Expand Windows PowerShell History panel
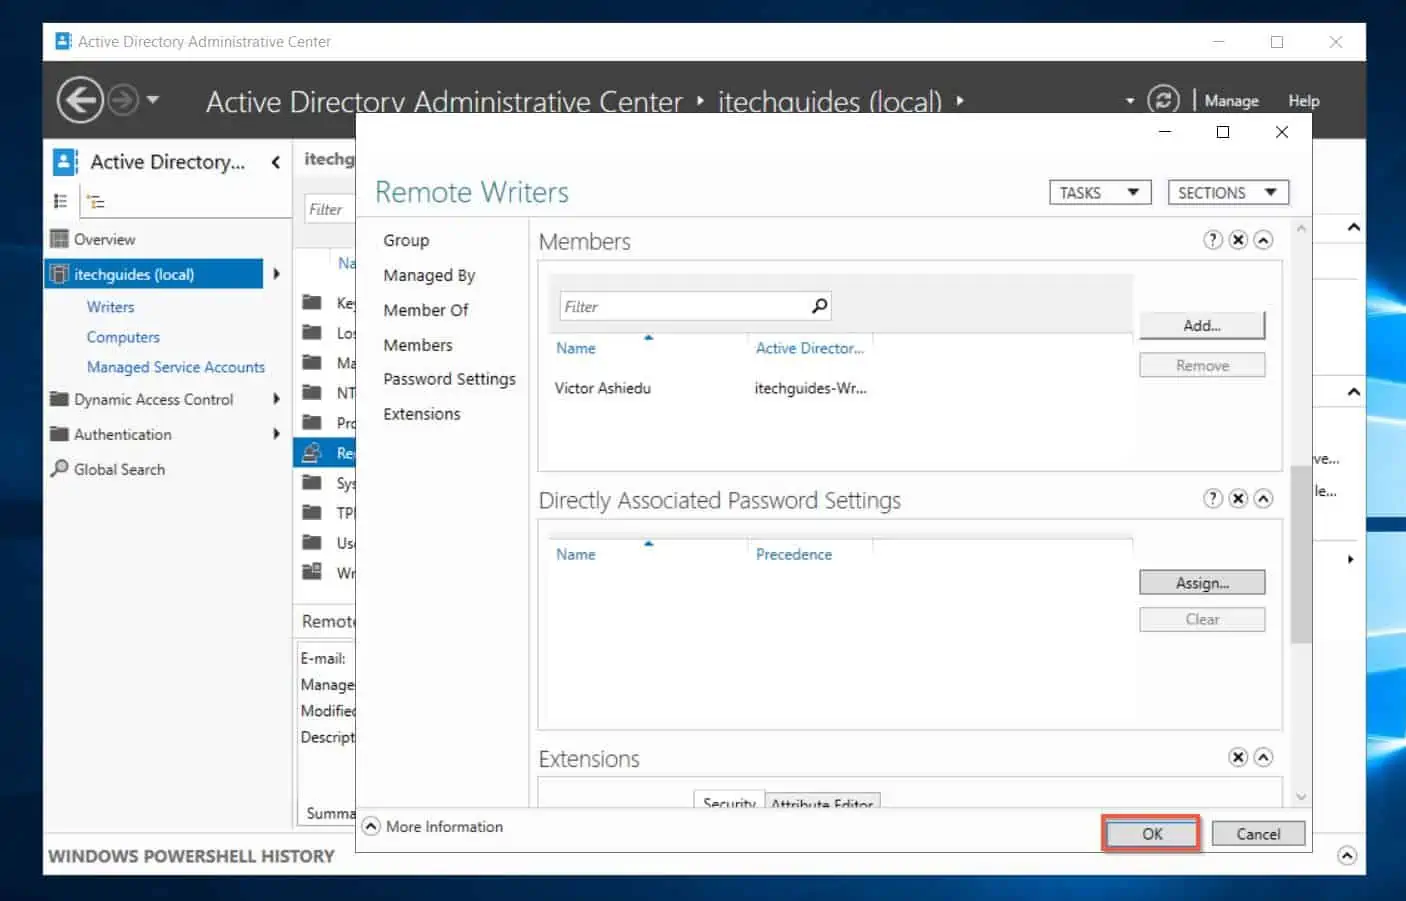The width and height of the screenshot is (1406, 901). point(1347,856)
